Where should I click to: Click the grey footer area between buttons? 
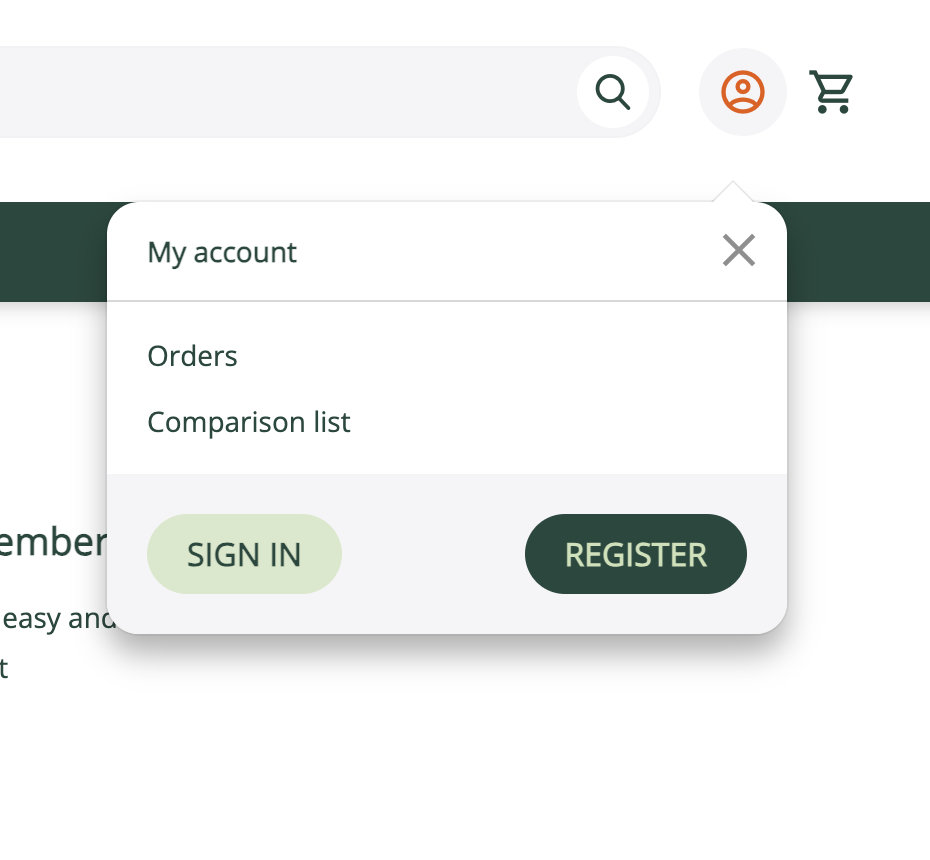433,554
